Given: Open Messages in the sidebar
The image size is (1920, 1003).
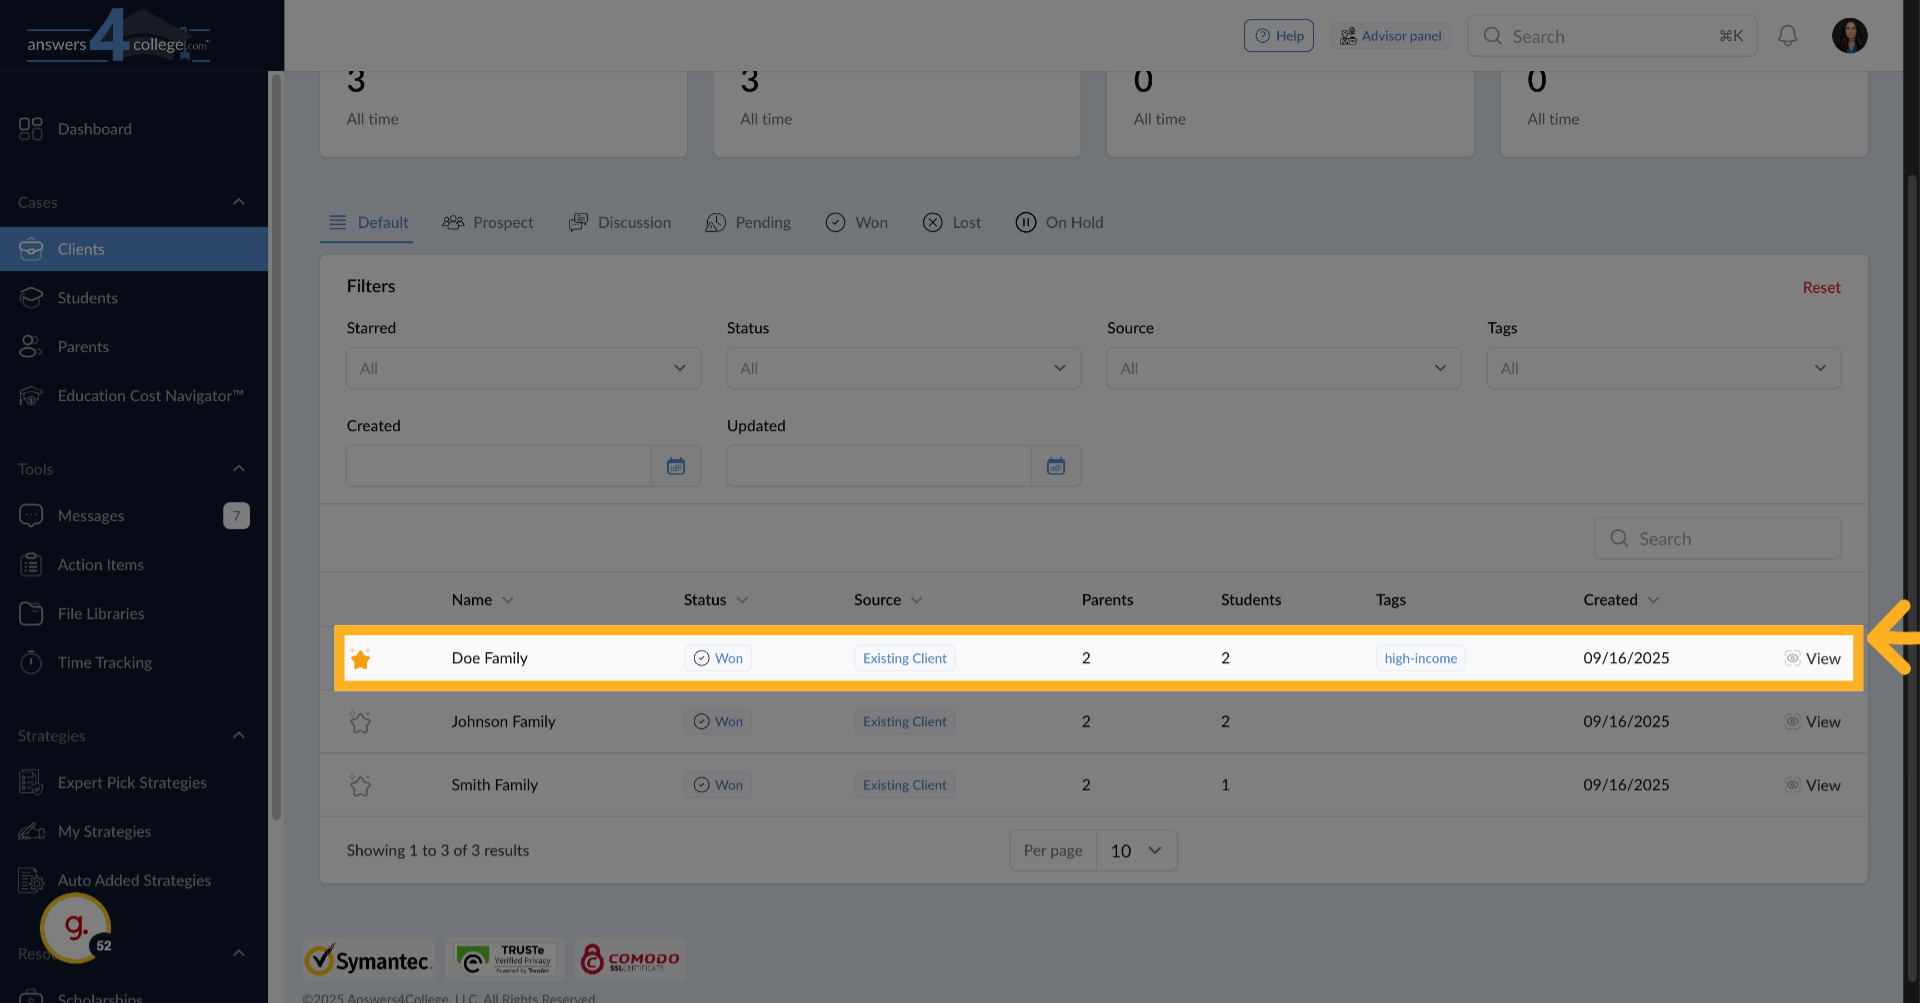Looking at the screenshot, I should [x=91, y=515].
